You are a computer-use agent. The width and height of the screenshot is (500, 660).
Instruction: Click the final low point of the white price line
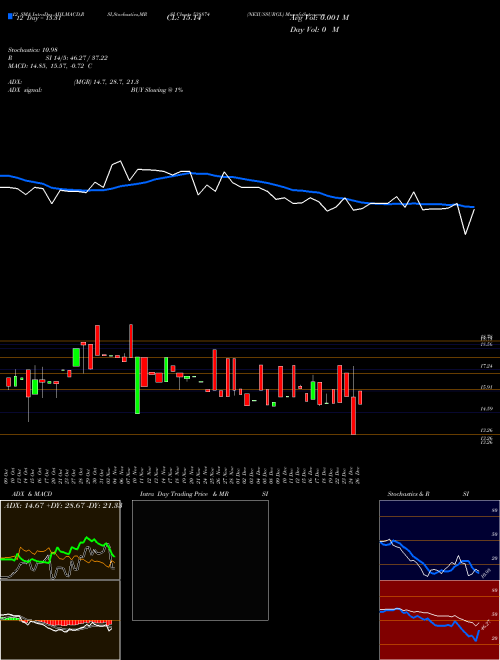(x=465, y=234)
